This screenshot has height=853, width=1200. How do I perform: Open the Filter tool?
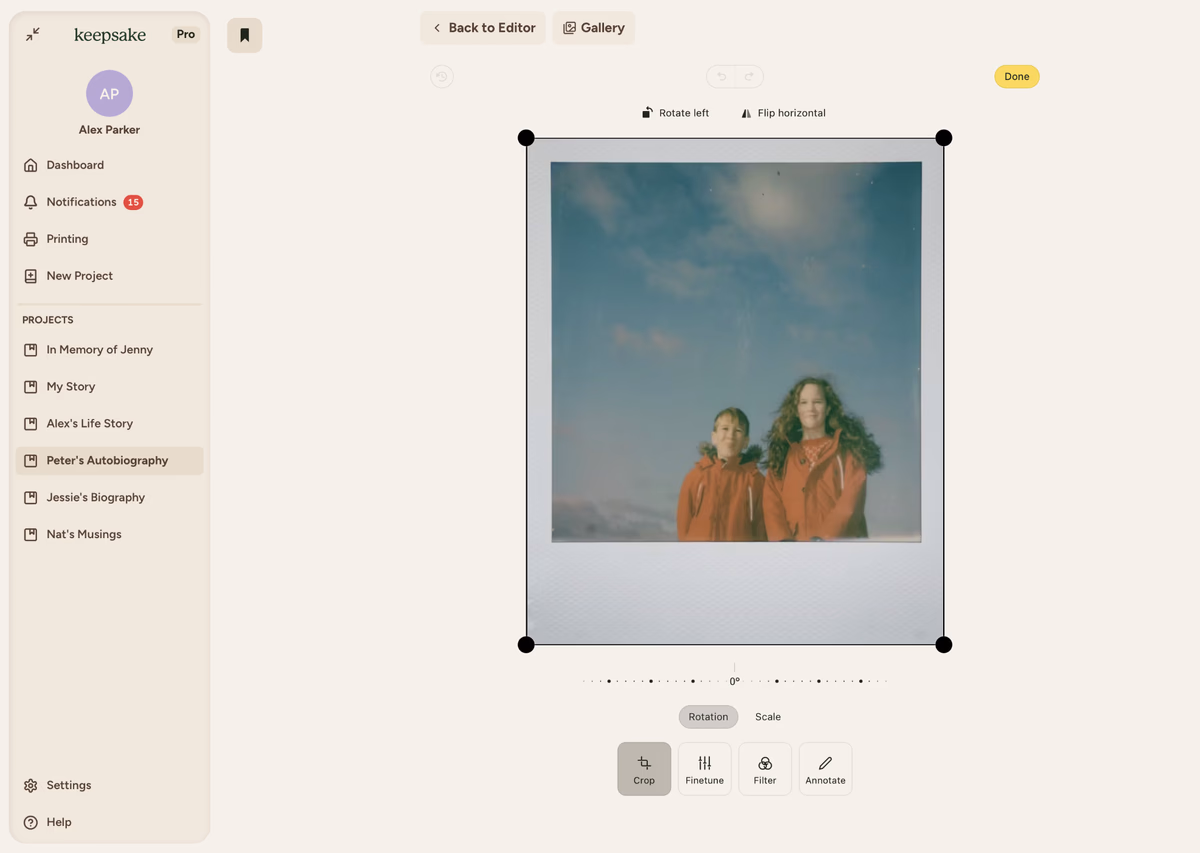(x=765, y=768)
